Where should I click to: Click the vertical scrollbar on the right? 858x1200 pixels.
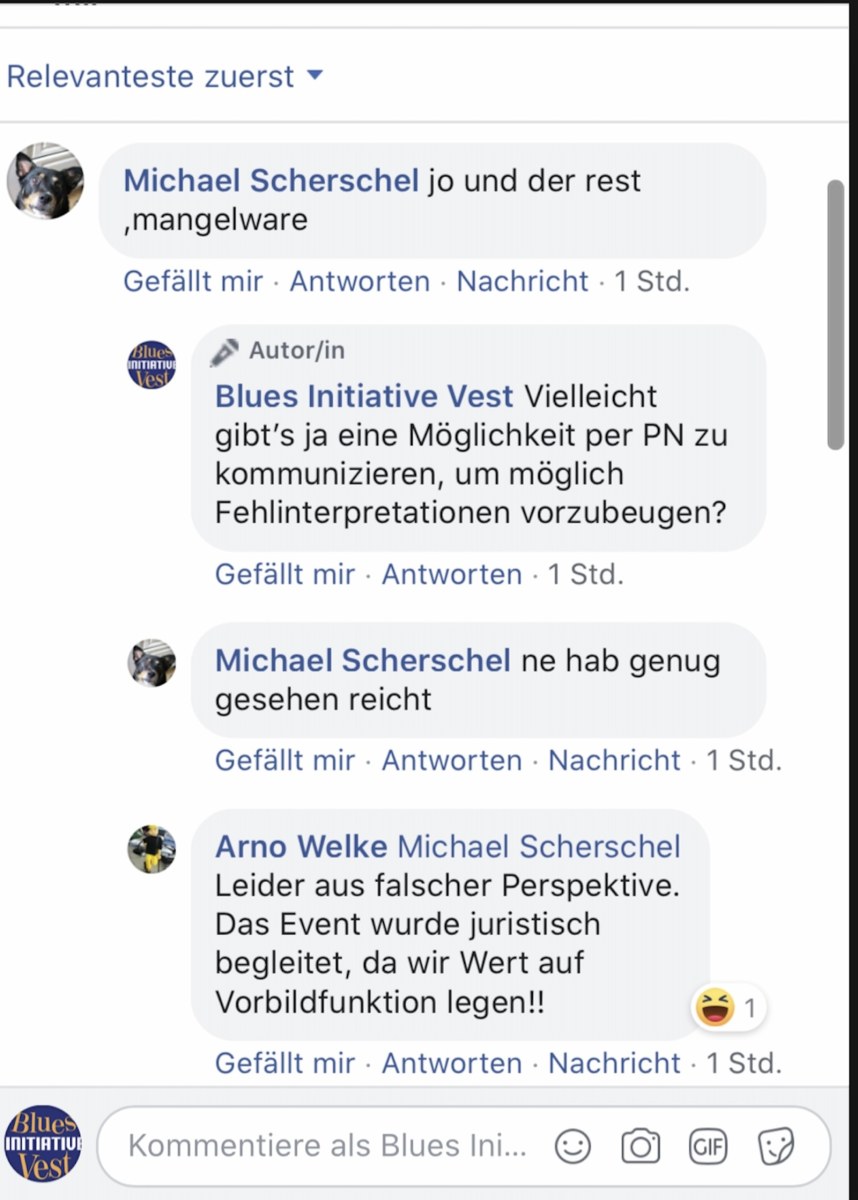click(838, 315)
